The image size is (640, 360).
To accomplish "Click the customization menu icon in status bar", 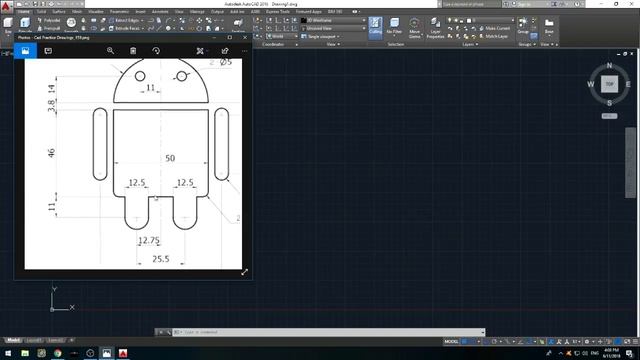I will click(635, 342).
